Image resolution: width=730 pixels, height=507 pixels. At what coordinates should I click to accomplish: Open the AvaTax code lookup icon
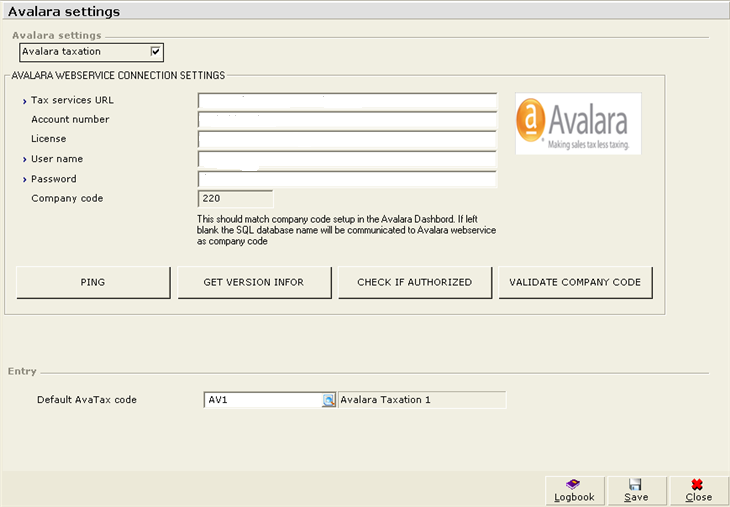pyautogui.click(x=328, y=400)
